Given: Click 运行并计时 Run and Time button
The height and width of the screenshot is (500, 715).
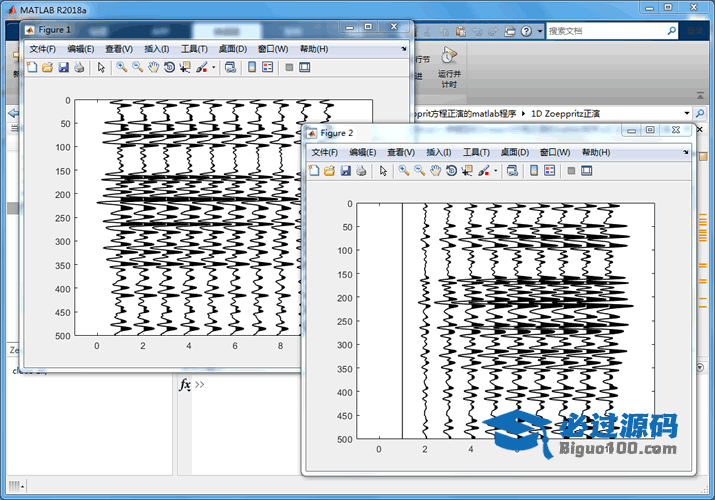Looking at the screenshot, I should pyautogui.click(x=449, y=67).
